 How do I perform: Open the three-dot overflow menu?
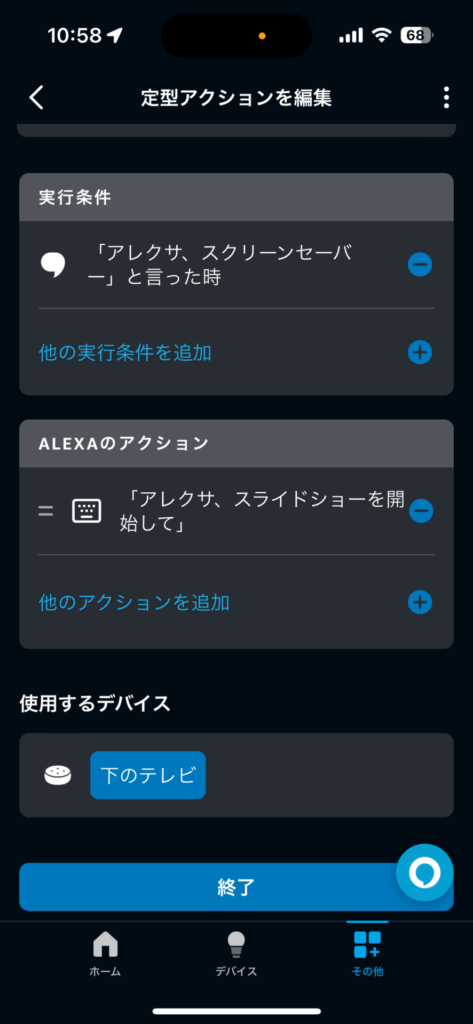[x=446, y=97]
